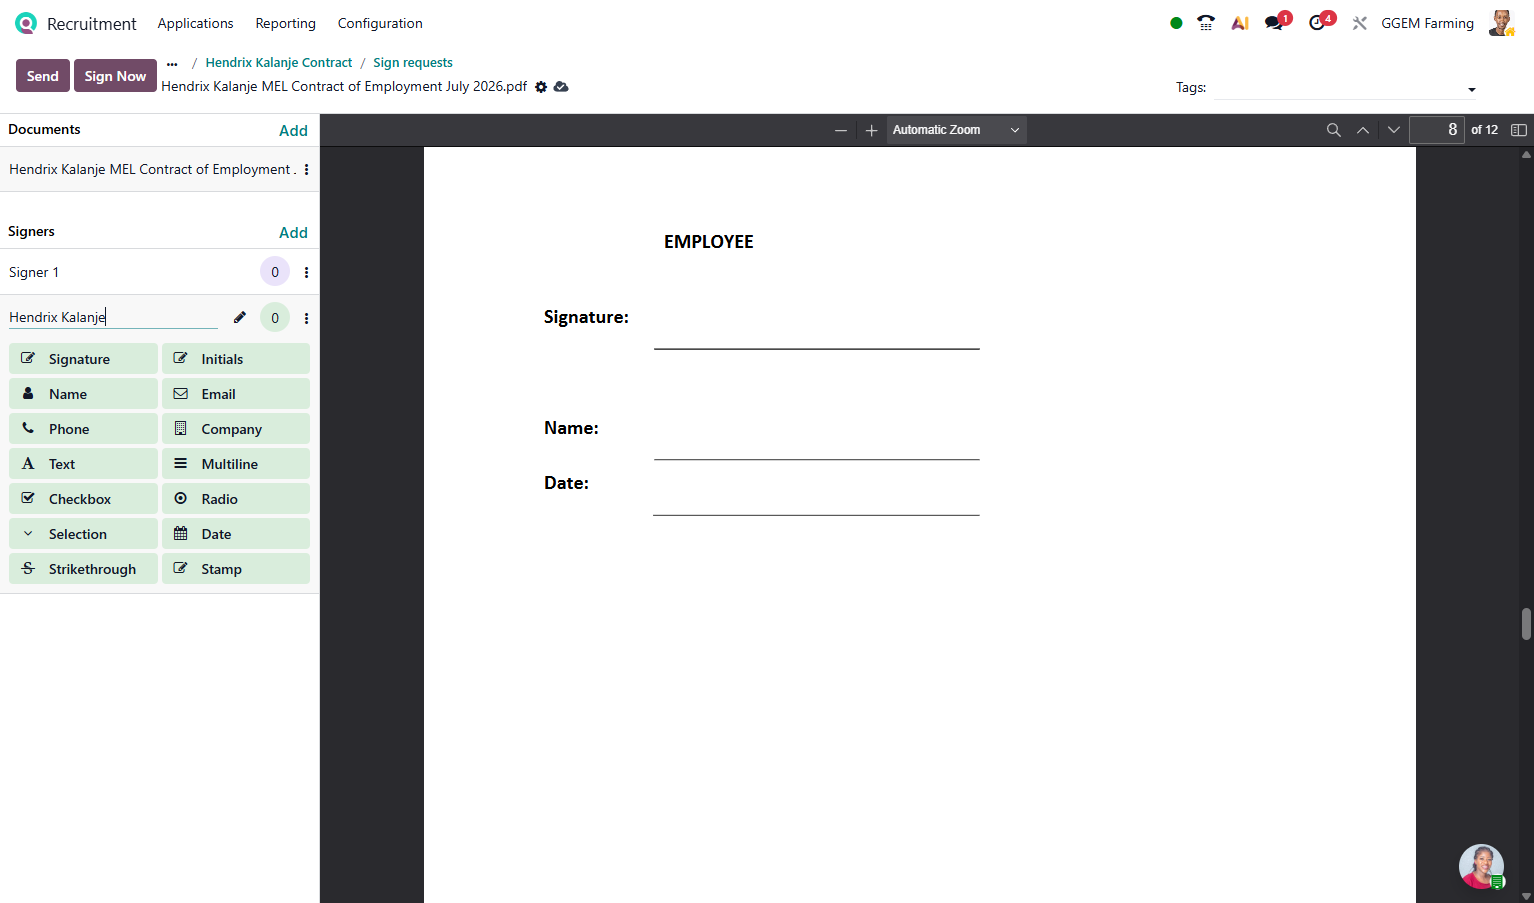The image size is (1534, 903).
Task: Toggle the PDF sidebar icon
Action: pos(1519,130)
